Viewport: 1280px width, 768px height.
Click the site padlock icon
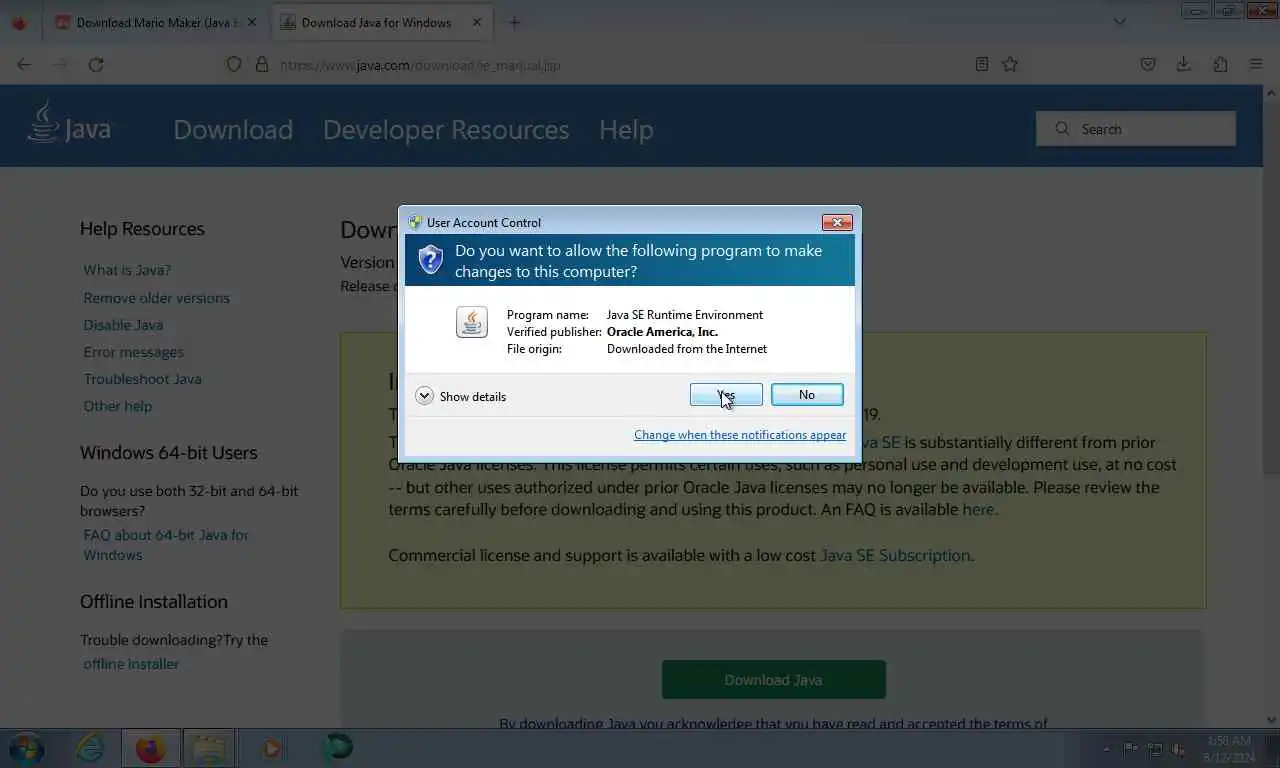[x=262, y=64]
